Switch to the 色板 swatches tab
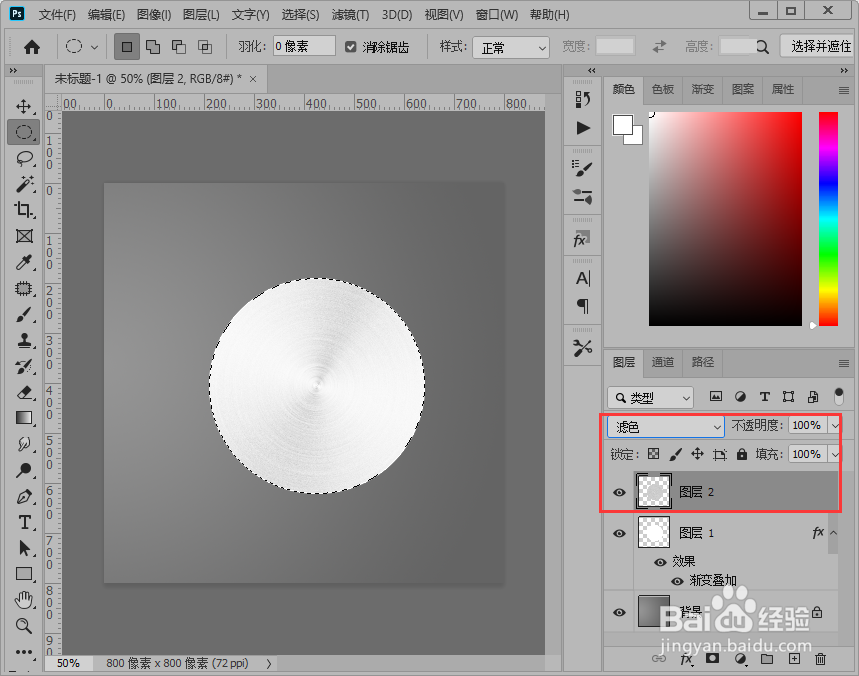This screenshot has width=859, height=676. pyautogui.click(x=663, y=89)
